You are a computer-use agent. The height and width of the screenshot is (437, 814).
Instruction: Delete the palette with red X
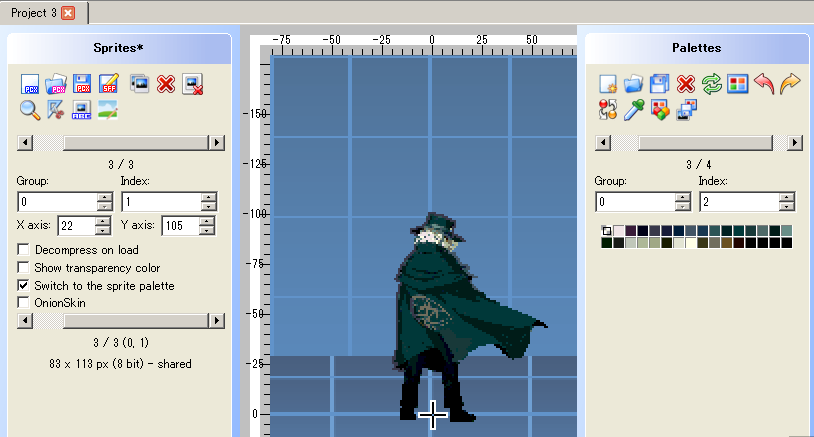click(686, 84)
